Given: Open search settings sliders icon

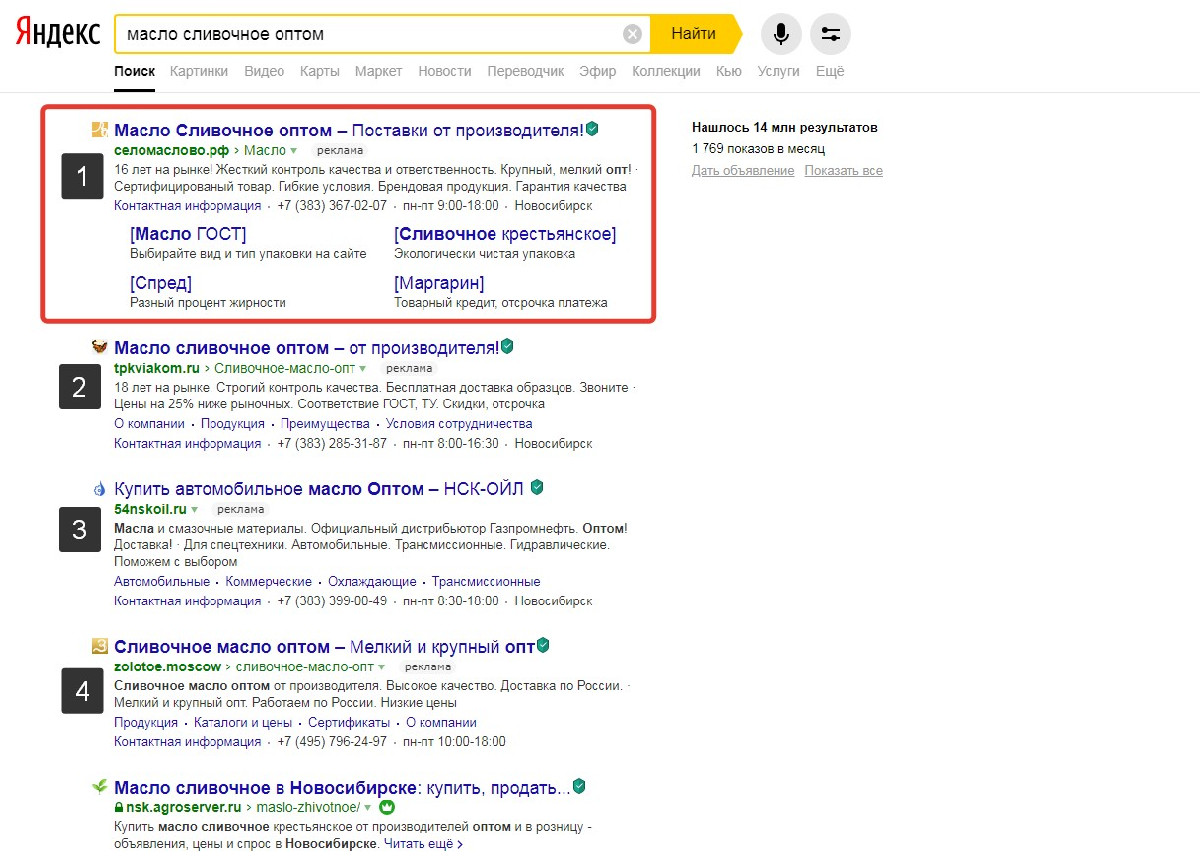Looking at the screenshot, I should coord(830,34).
